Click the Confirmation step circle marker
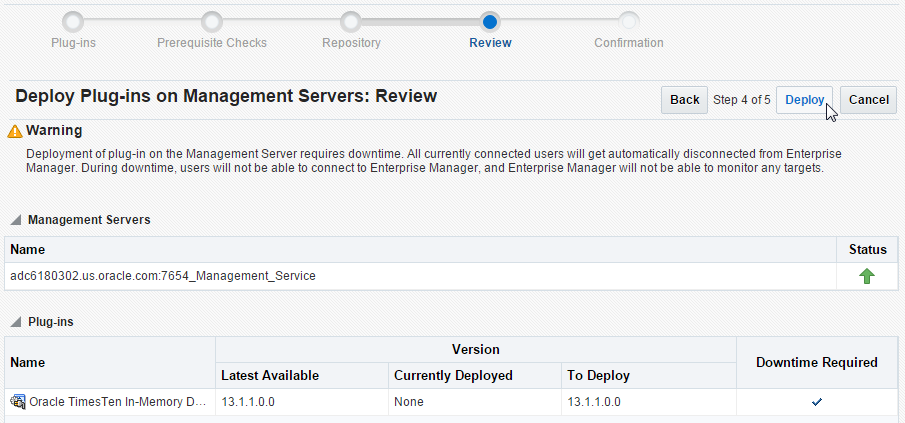This screenshot has width=905, height=423. tap(629, 22)
